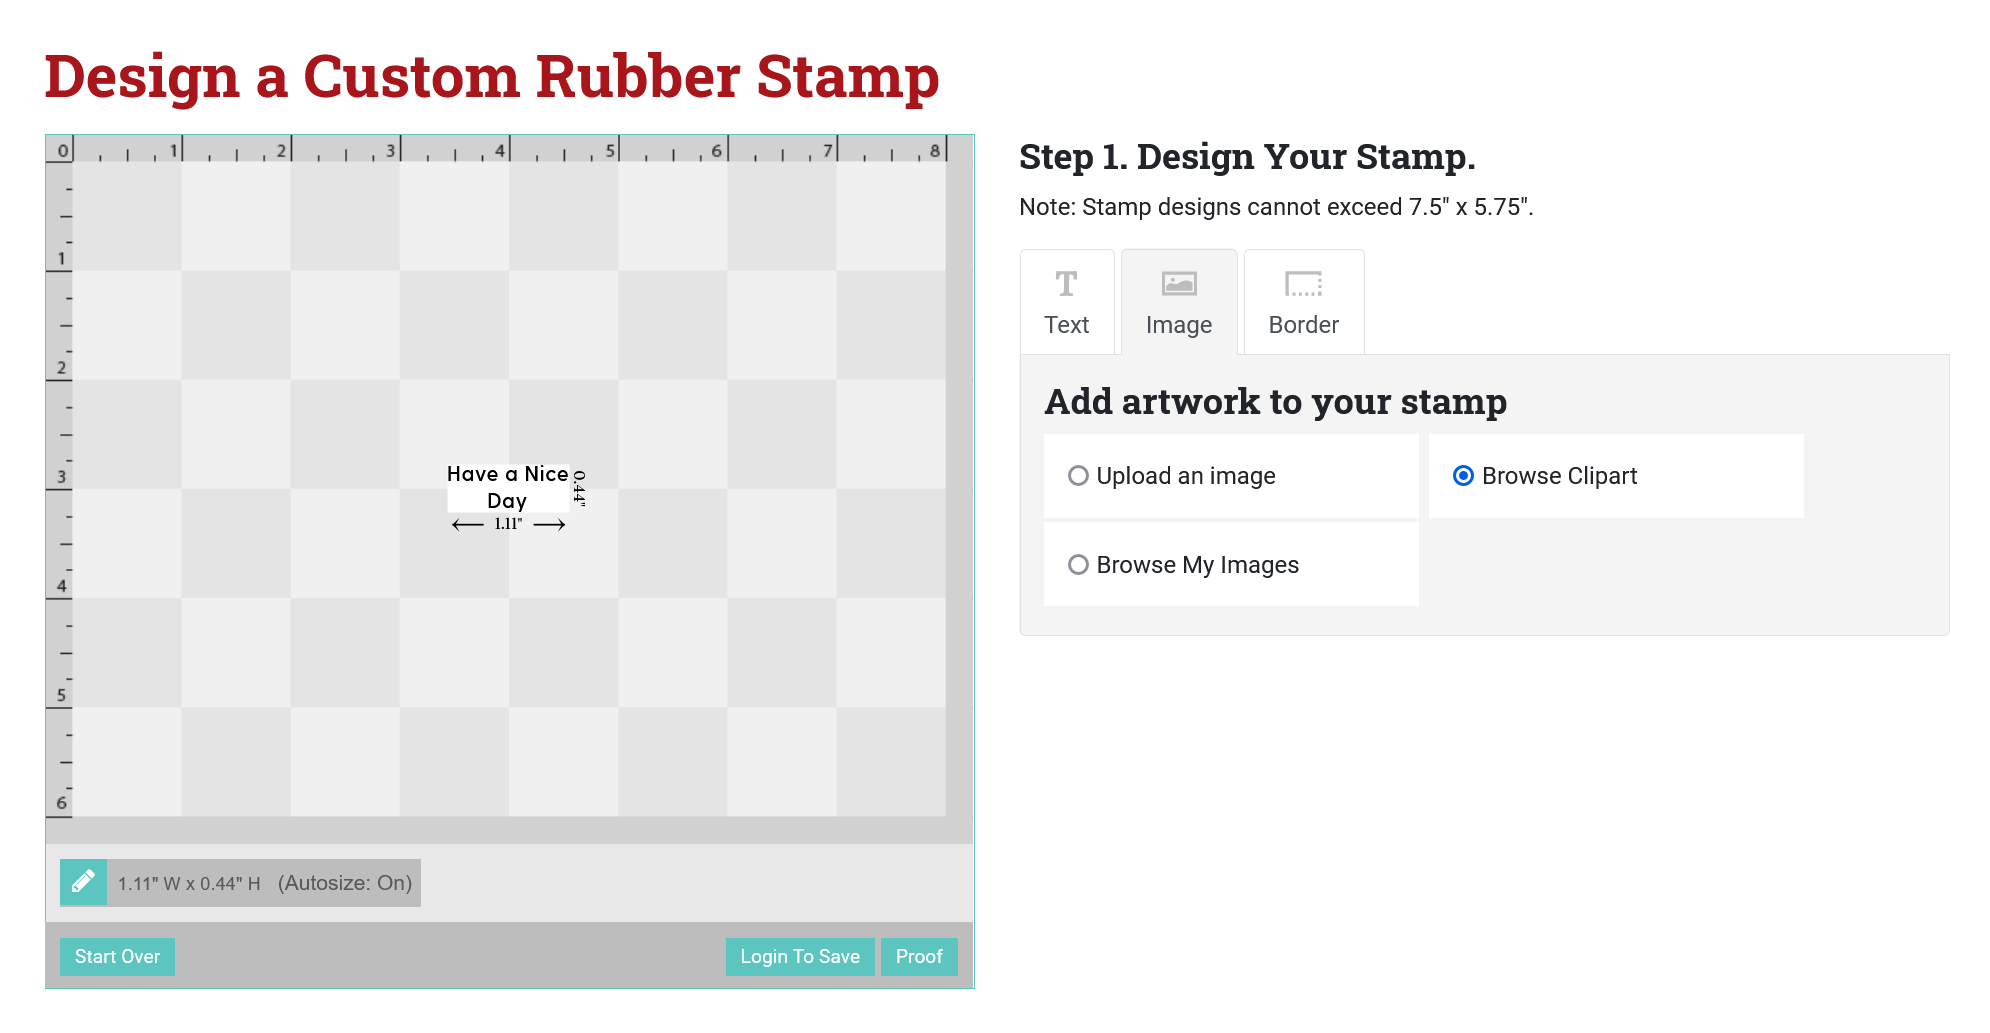The width and height of the screenshot is (1990, 1033).
Task: Click the Design a Custom Rubber Stamp title
Action: (x=492, y=75)
